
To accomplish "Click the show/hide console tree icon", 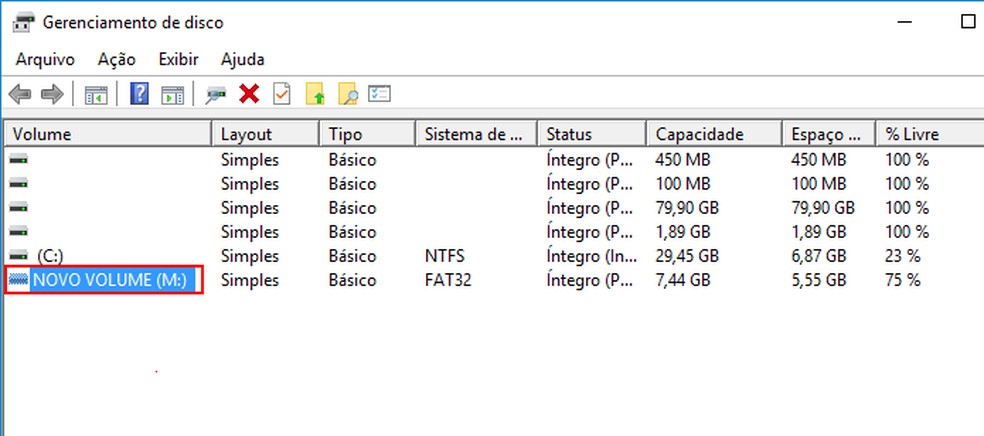I will (x=96, y=94).
